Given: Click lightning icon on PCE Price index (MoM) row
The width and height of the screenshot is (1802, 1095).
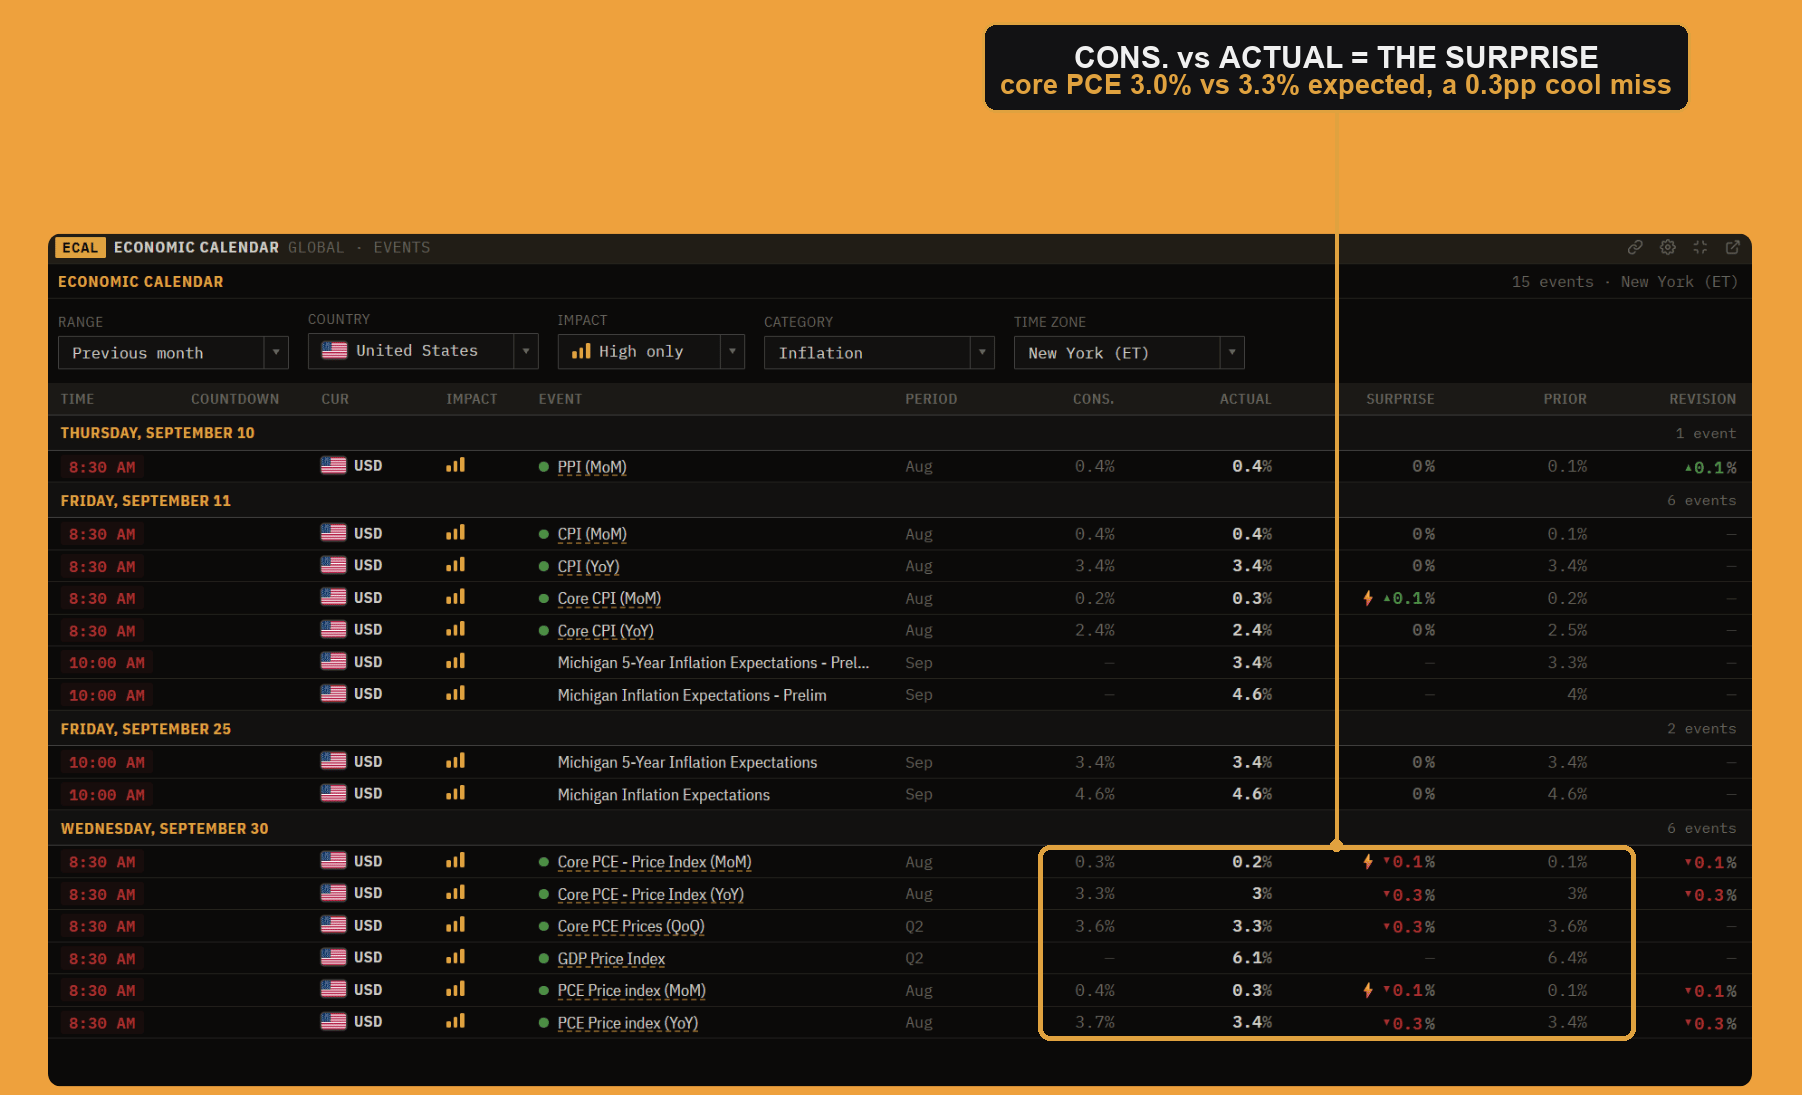Looking at the screenshot, I should [x=1368, y=990].
